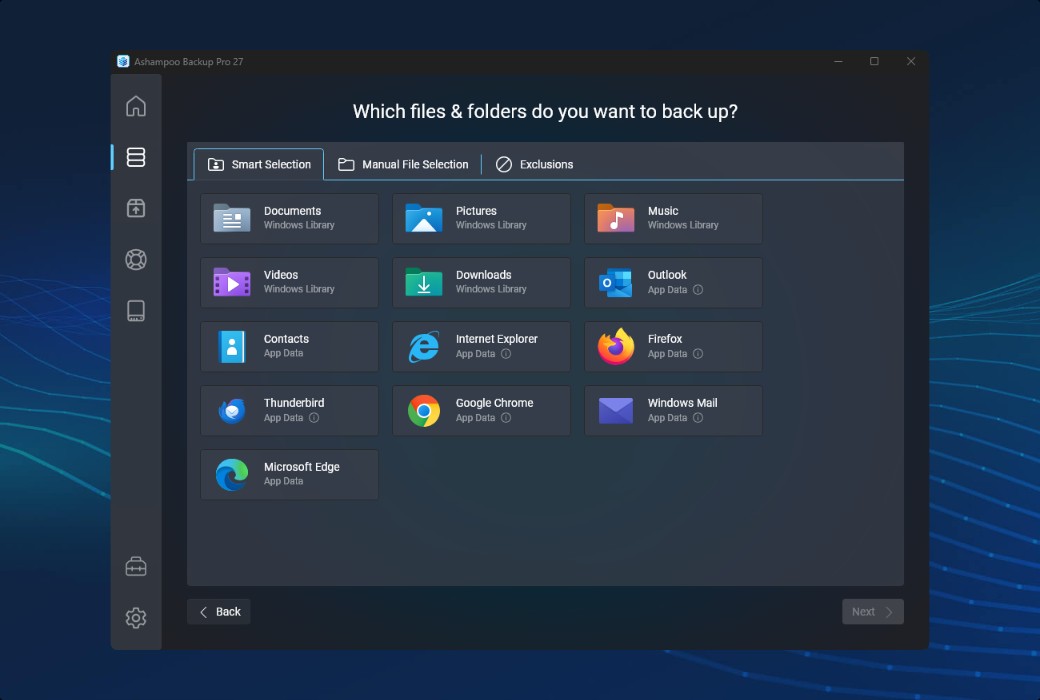This screenshot has height=700, width=1040.
Task: Pick the Downloads Windows Library tile
Action: coord(481,282)
